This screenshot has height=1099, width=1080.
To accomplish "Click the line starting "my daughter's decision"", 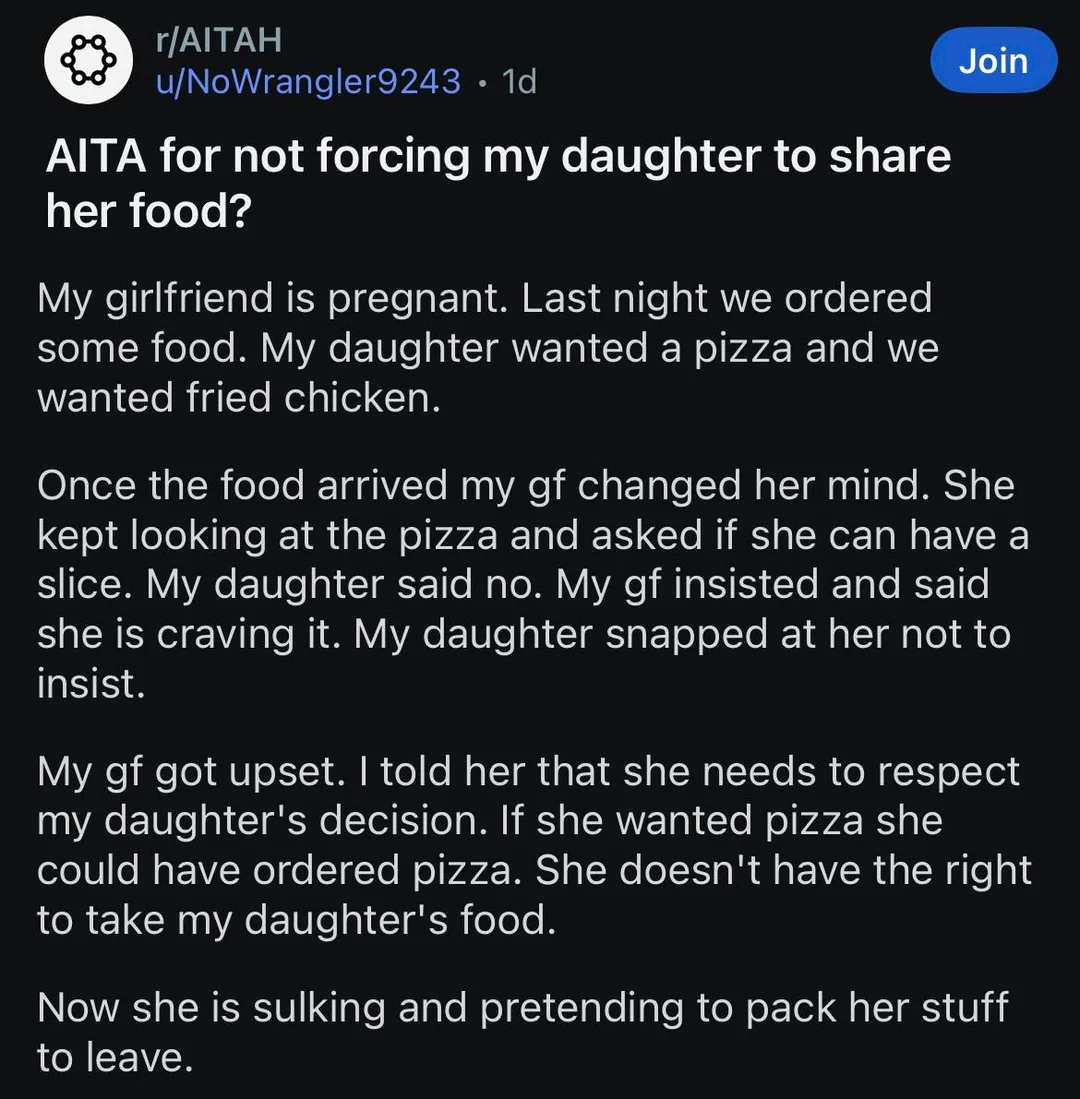I will click(x=490, y=821).
